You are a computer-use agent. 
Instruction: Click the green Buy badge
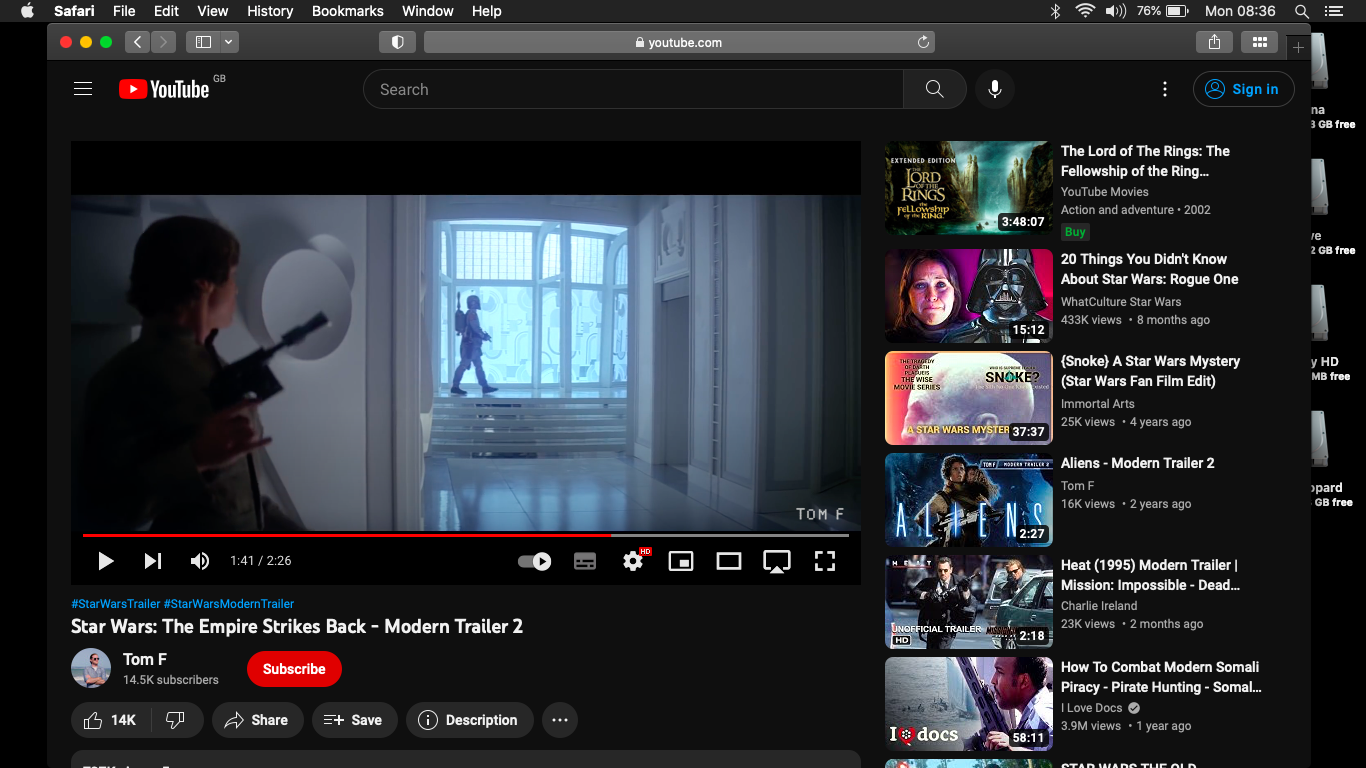[x=1075, y=232]
